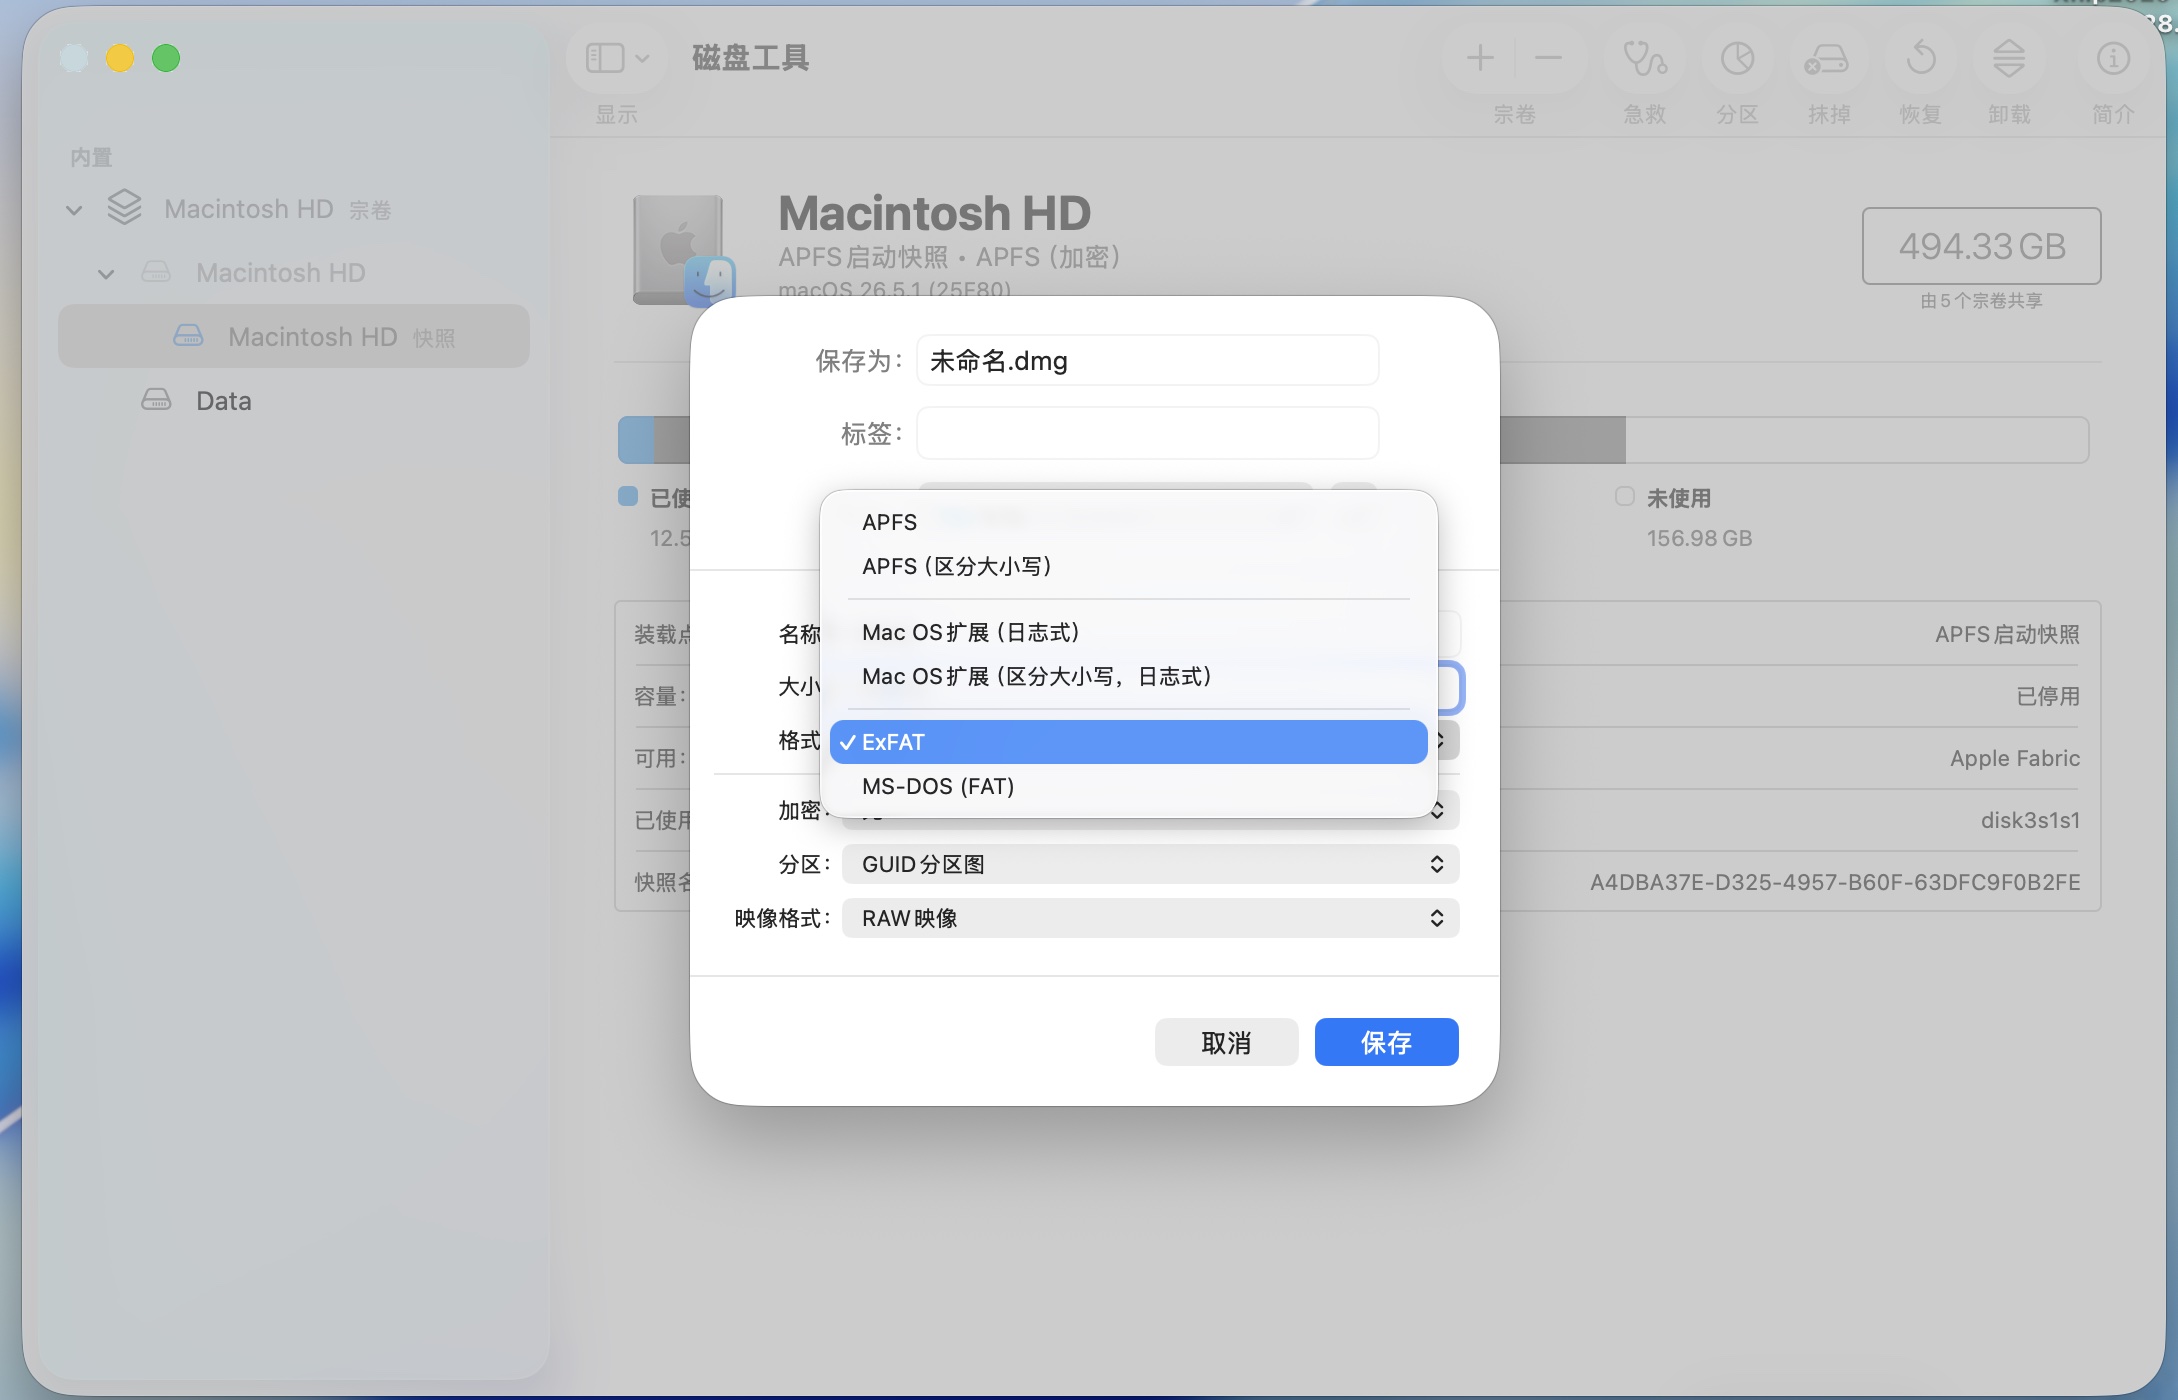The image size is (2178, 1400).
Task: Select Macintosh HD 快照 in sidebar
Action: [294, 337]
